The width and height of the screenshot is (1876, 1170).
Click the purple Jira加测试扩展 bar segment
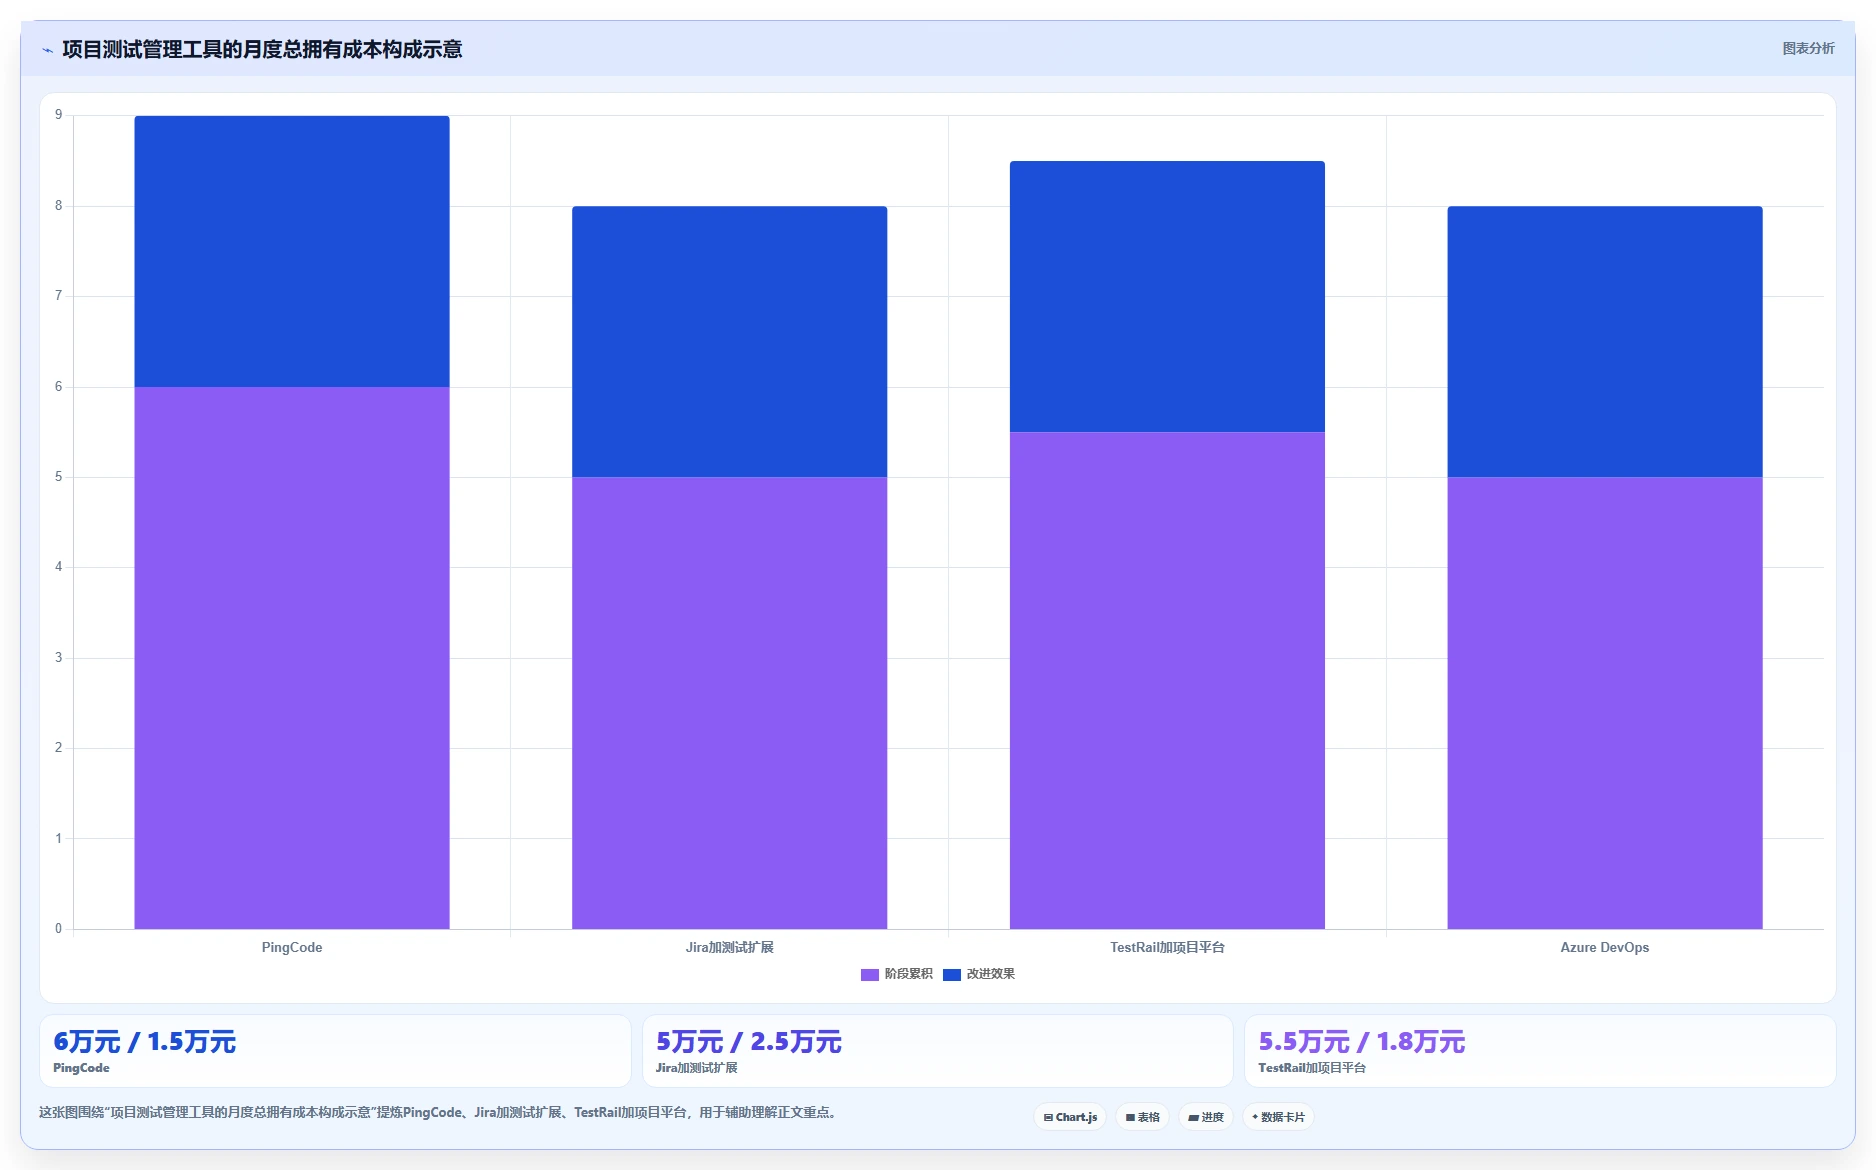[729, 703]
